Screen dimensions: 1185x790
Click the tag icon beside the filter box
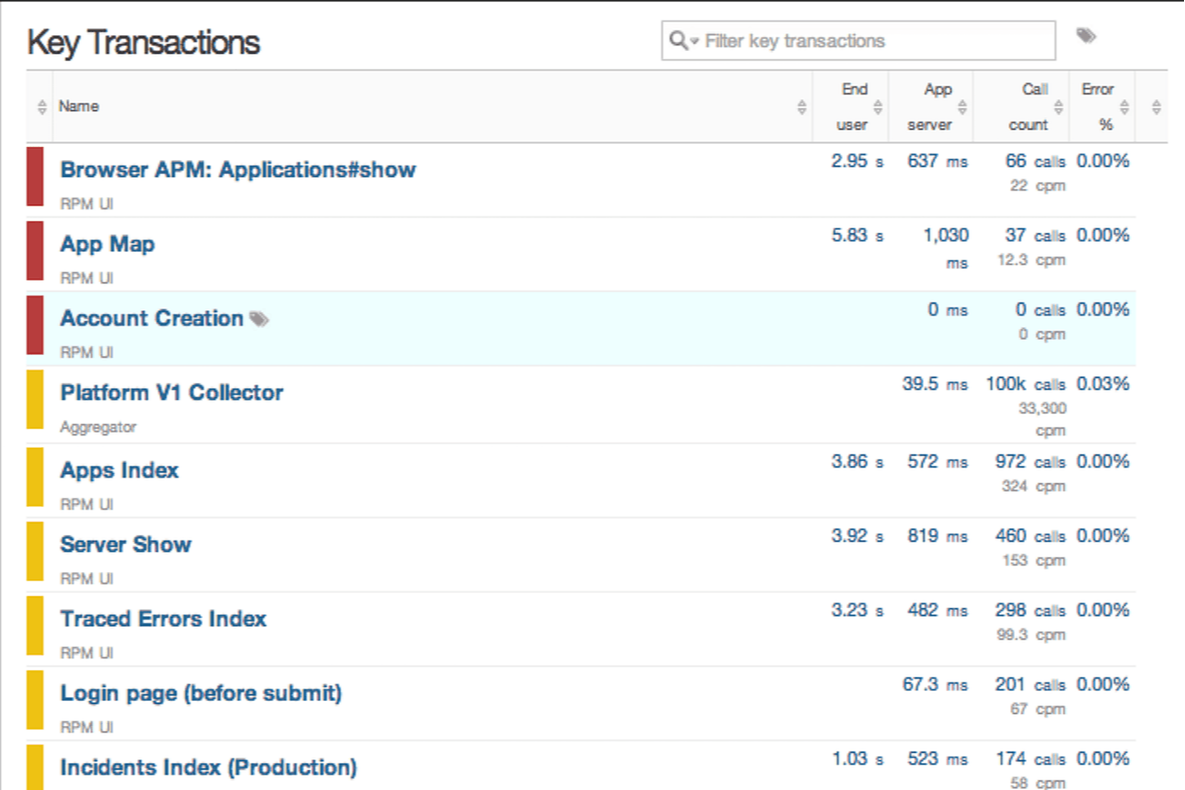tap(1085, 36)
